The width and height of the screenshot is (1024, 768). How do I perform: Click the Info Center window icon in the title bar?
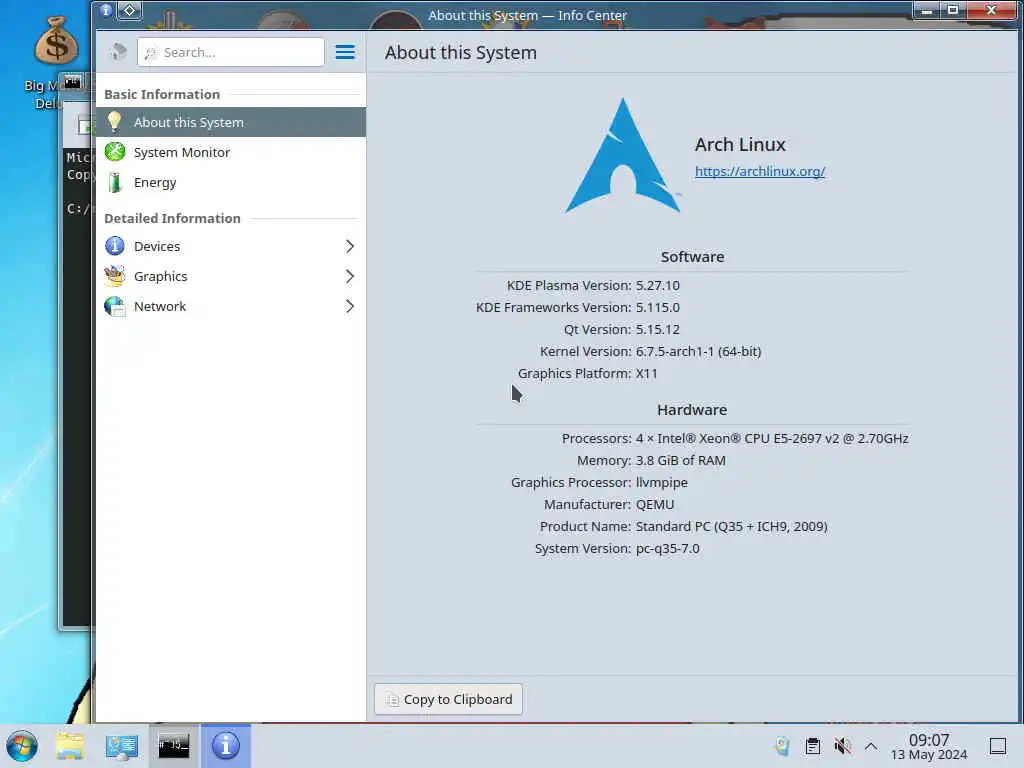tap(106, 10)
